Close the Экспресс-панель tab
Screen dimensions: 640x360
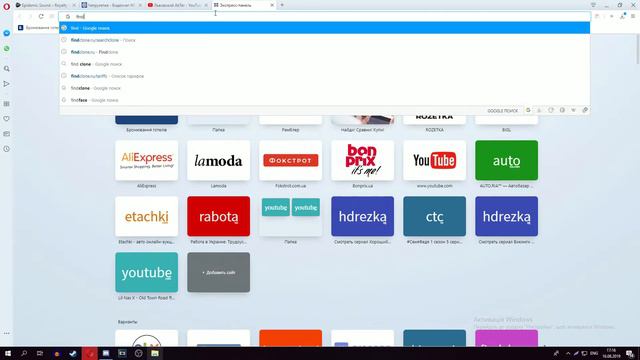click(x=272, y=5)
